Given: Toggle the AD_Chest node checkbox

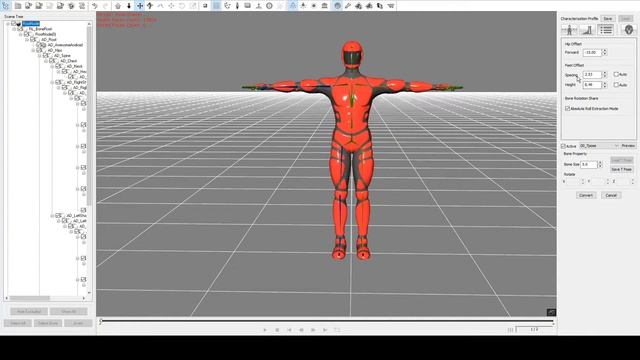Looking at the screenshot, I should pos(52,61).
